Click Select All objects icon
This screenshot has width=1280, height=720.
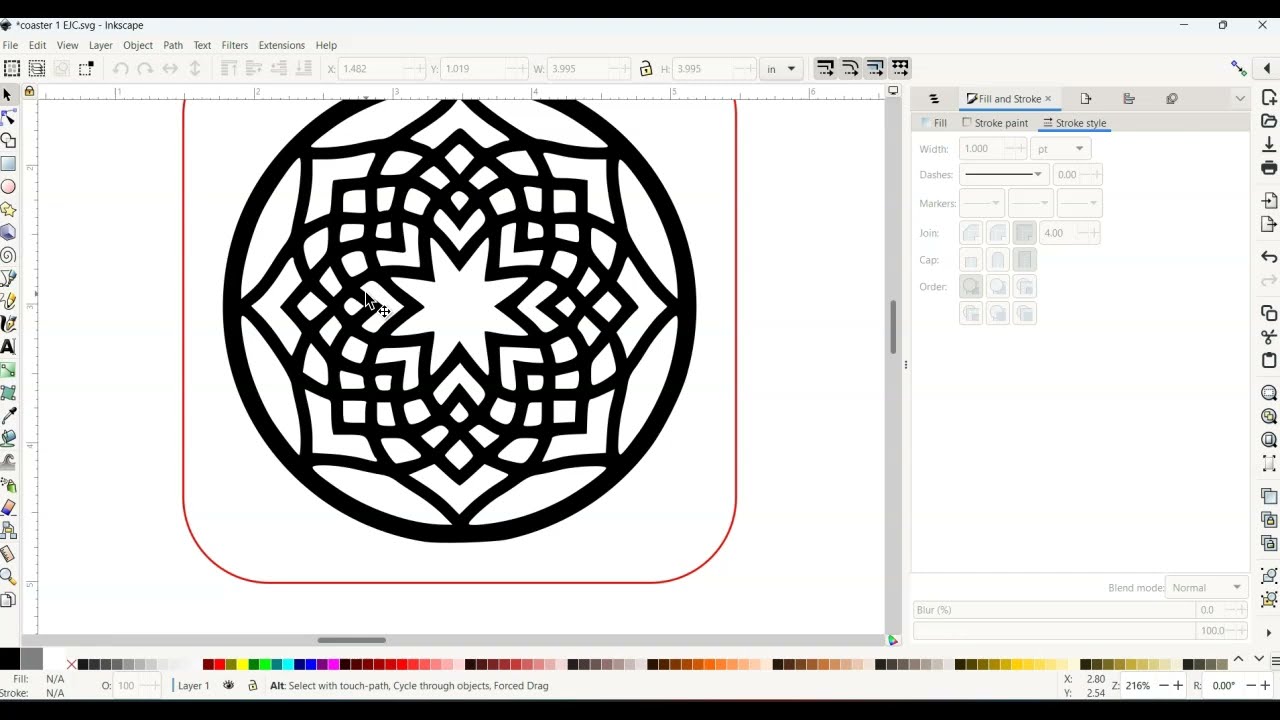coord(12,68)
